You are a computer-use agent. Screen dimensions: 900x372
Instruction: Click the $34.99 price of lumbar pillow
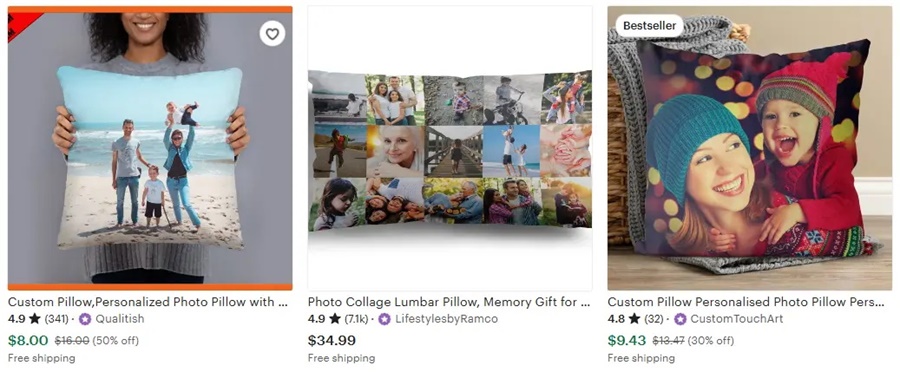(332, 340)
